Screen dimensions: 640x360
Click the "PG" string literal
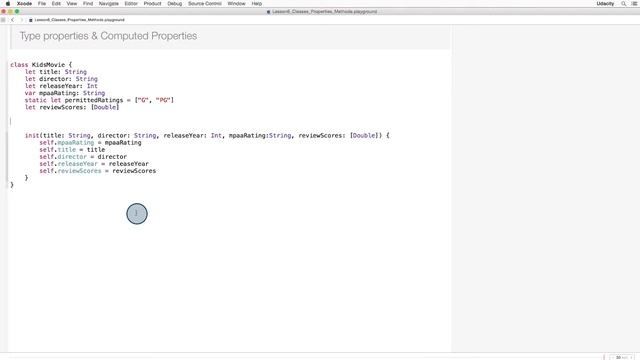[x=163, y=100]
